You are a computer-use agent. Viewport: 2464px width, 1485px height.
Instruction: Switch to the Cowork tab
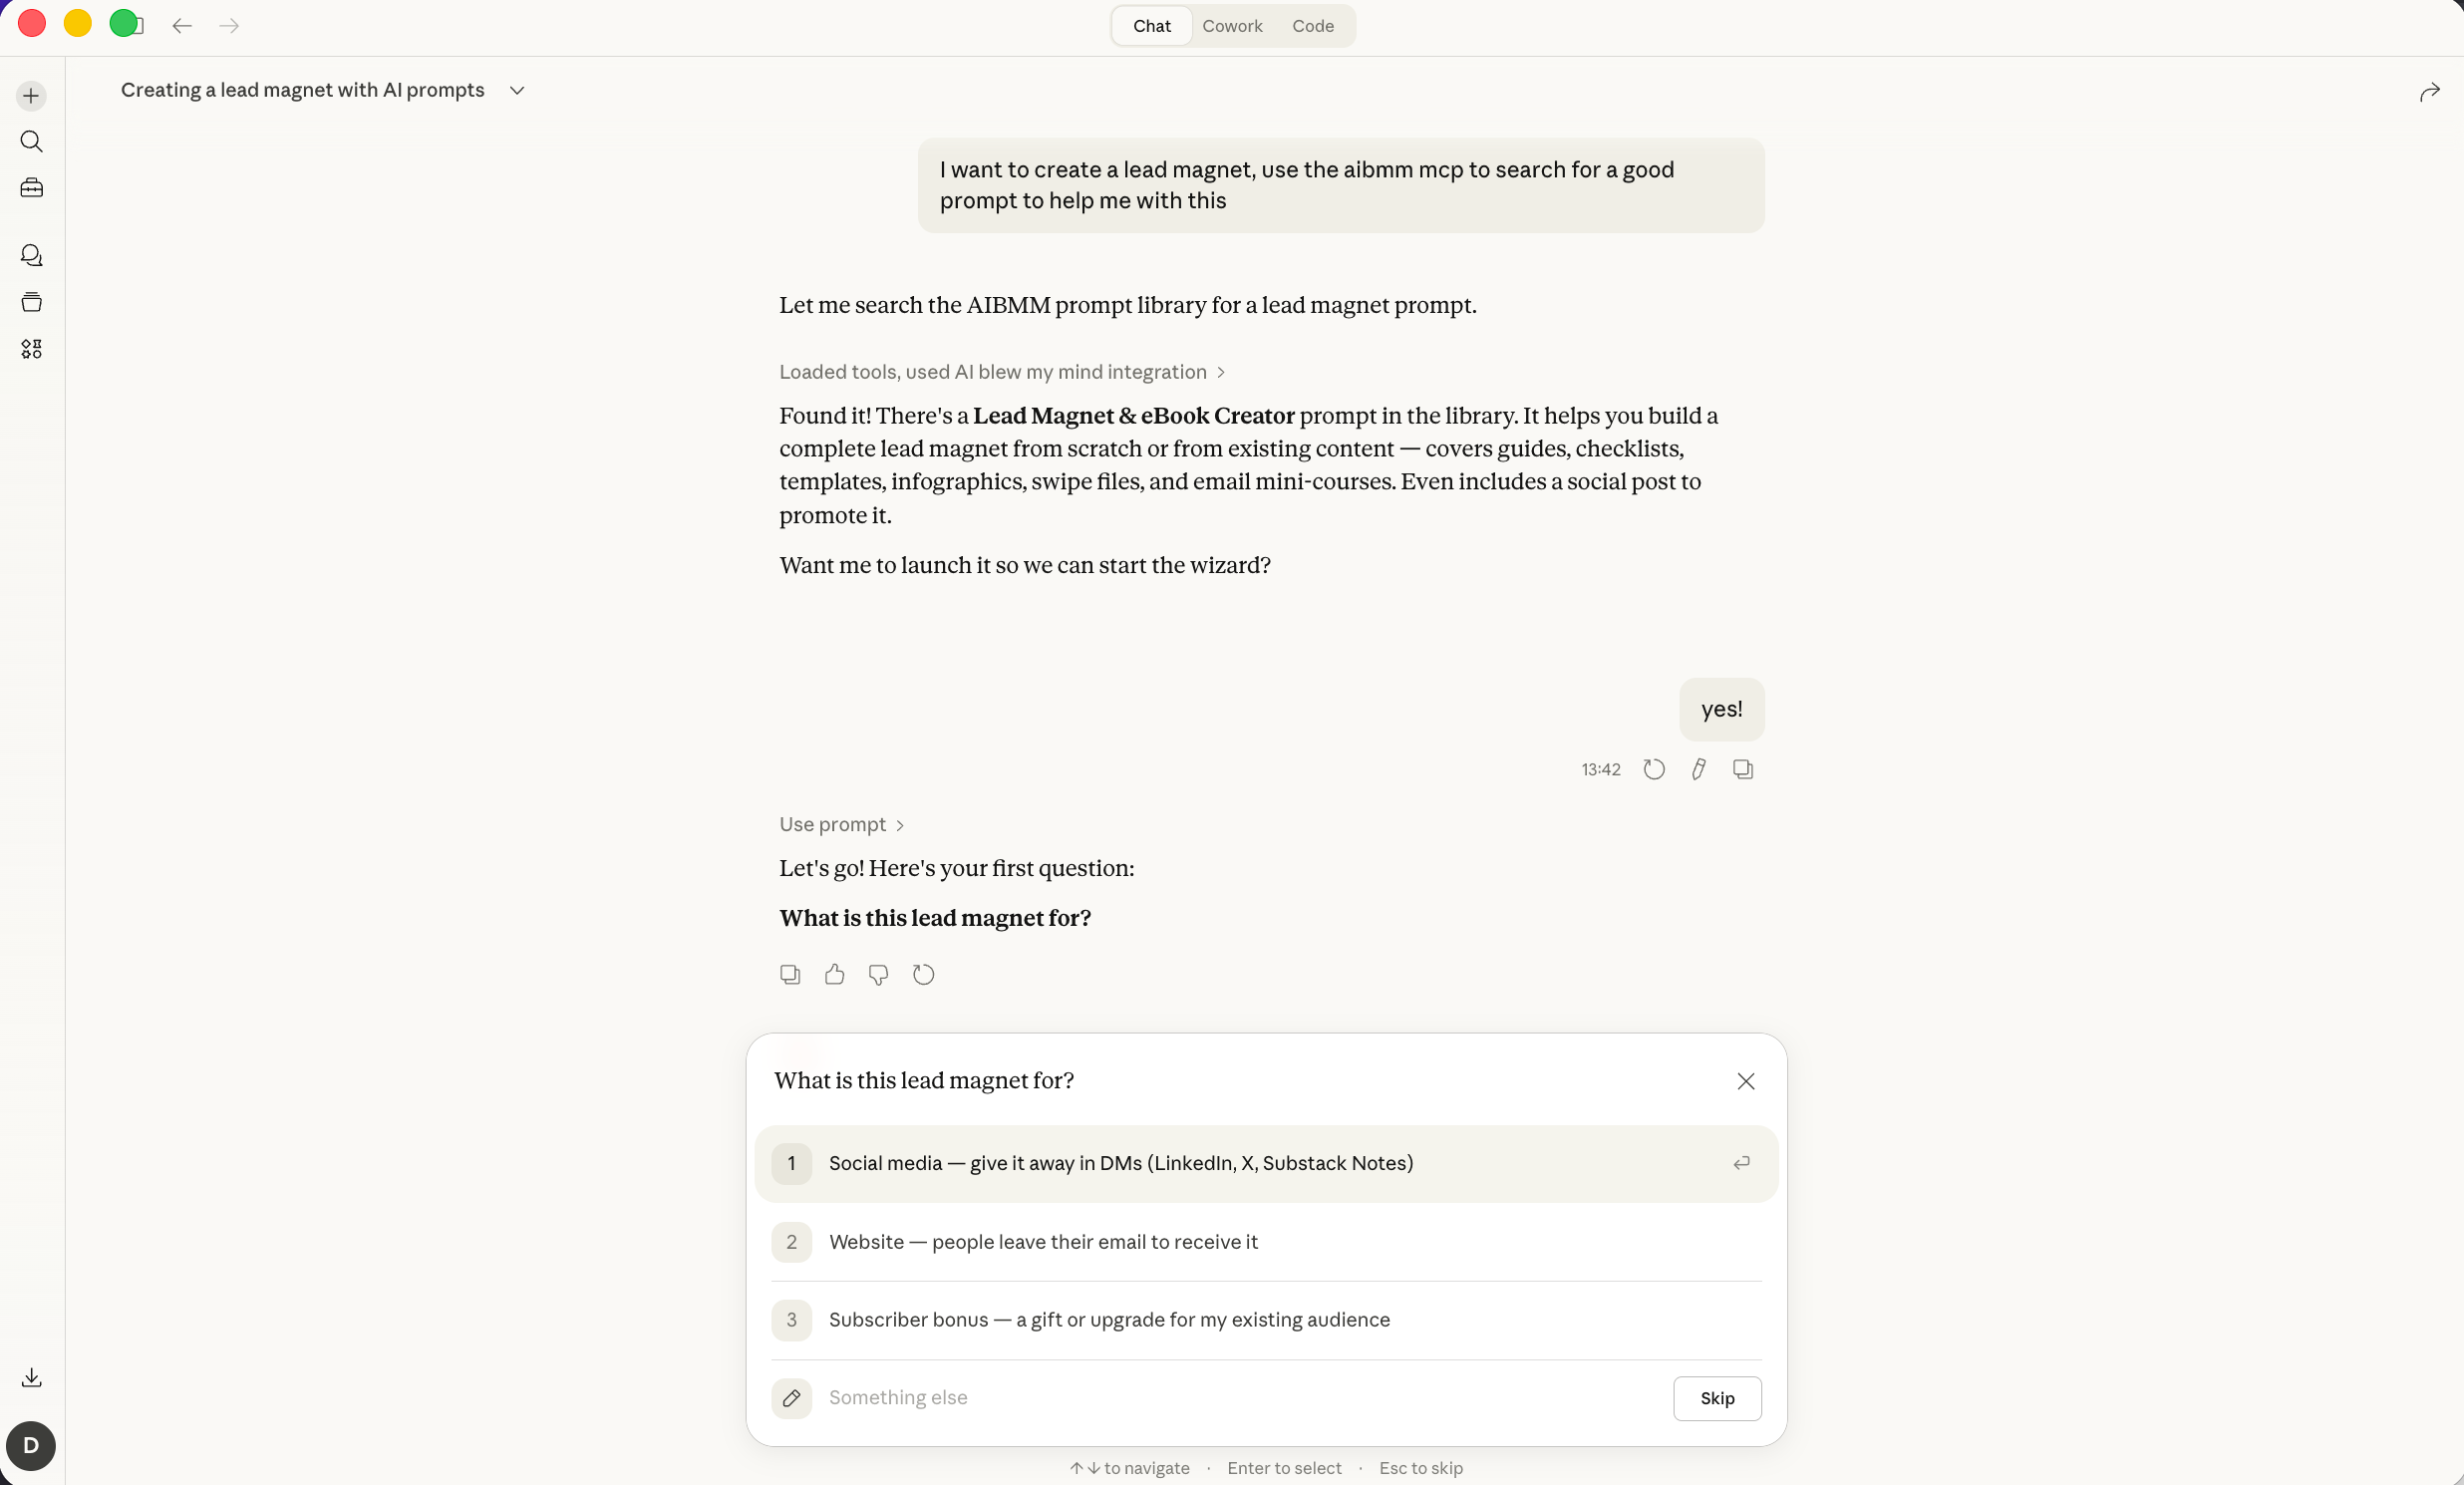pyautogui.click(x=1232, y=26)
